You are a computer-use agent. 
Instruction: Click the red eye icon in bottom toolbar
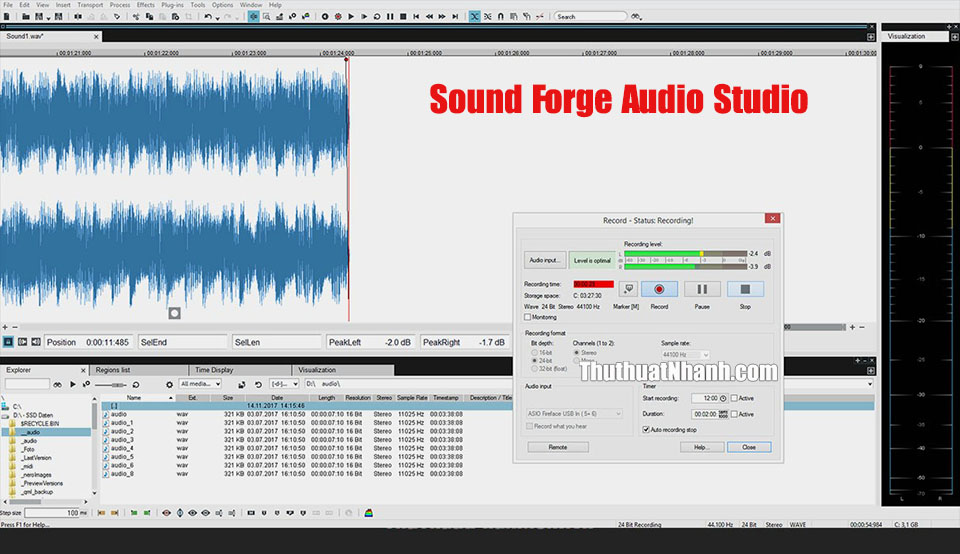coord(166,513)
